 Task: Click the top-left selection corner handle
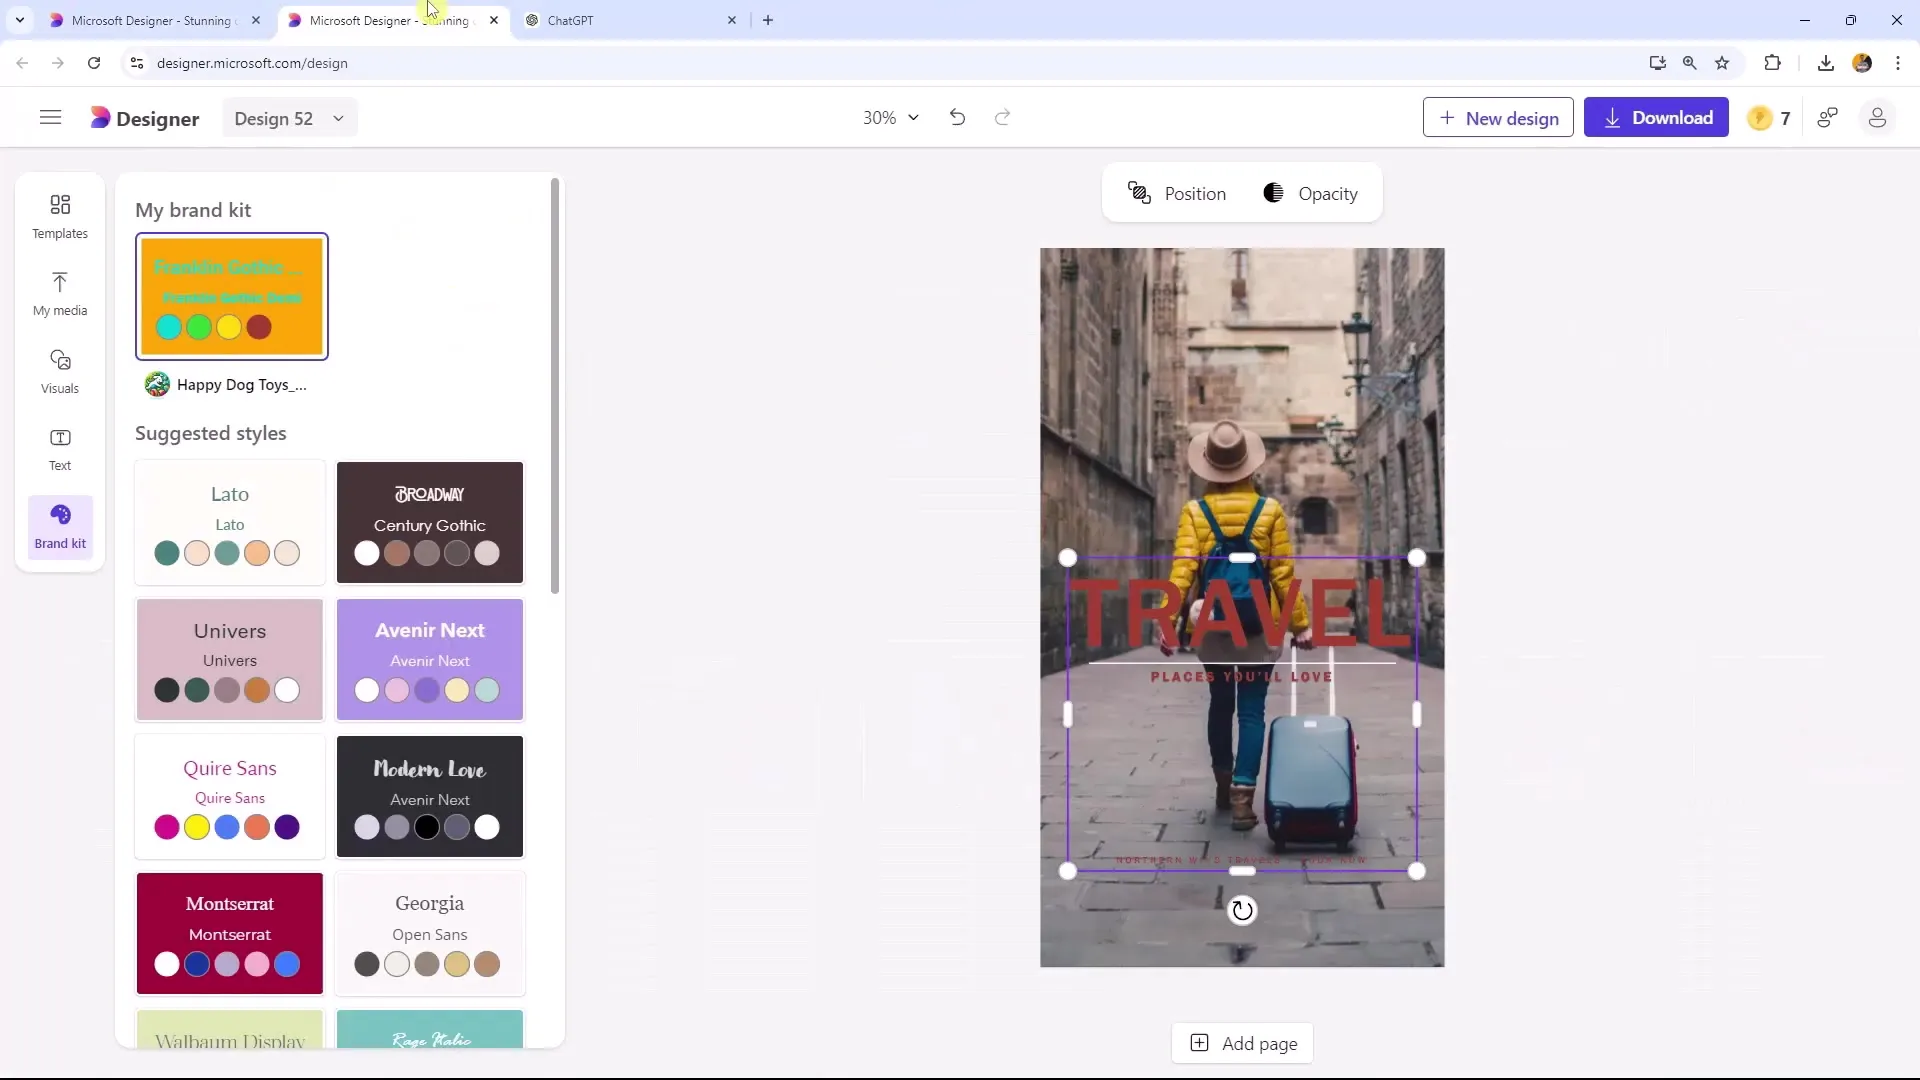point(1068,558)
